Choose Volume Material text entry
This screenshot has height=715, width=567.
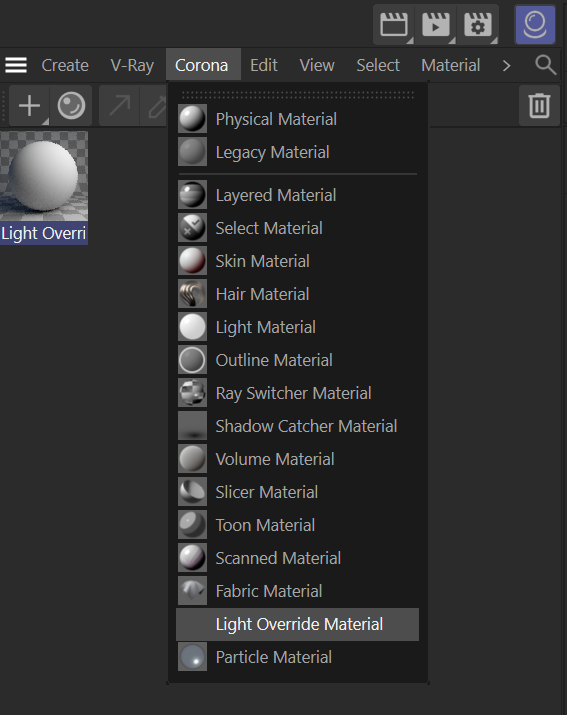[x=275, y=459]
